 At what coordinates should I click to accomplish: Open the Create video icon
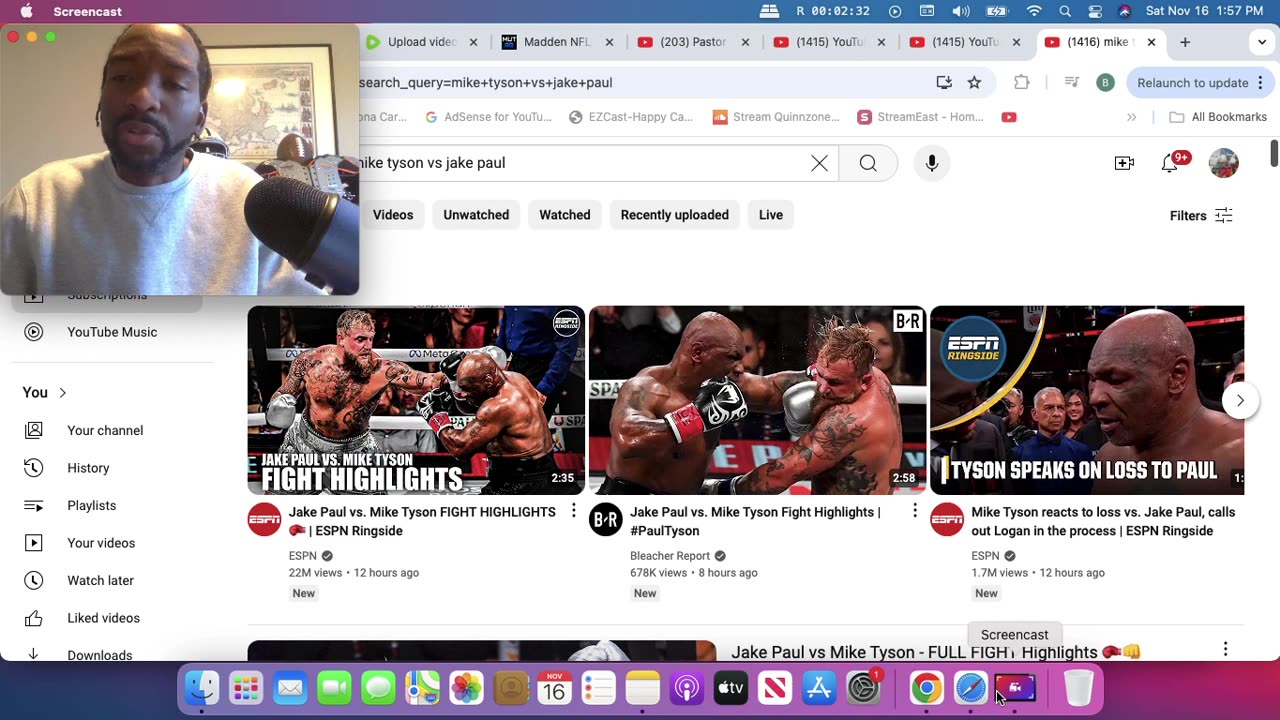point(1124,163)
